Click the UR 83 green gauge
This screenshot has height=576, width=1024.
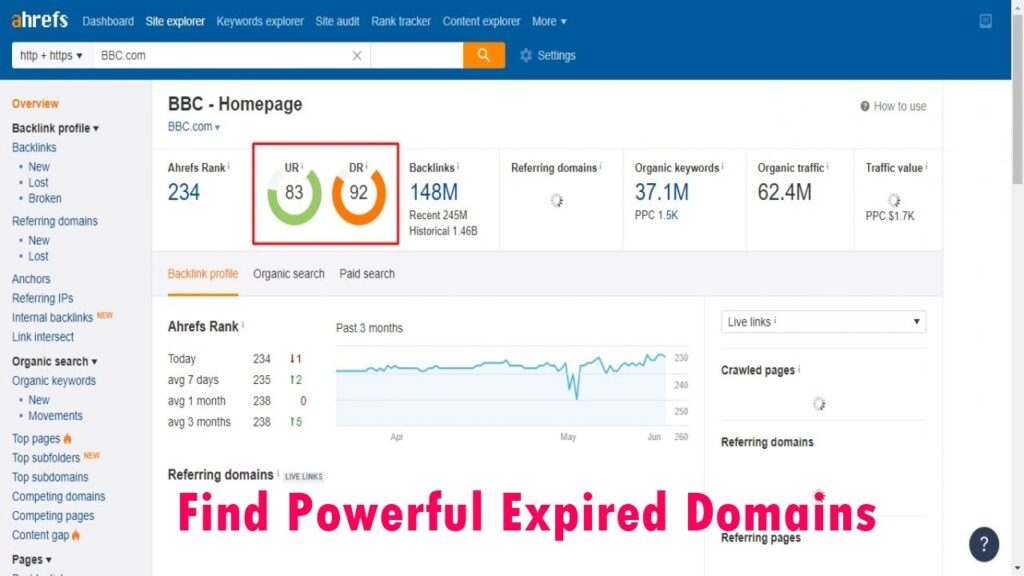tap(294, 195)
